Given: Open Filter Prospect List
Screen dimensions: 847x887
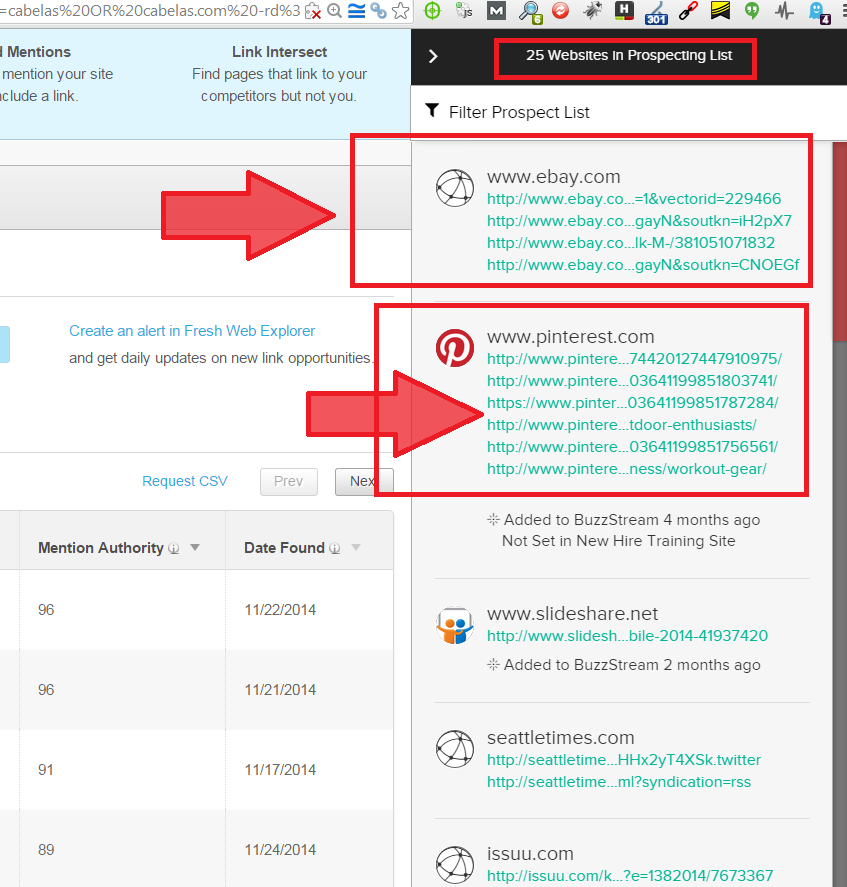Looking at the screenshot, I should click(519, 112).
